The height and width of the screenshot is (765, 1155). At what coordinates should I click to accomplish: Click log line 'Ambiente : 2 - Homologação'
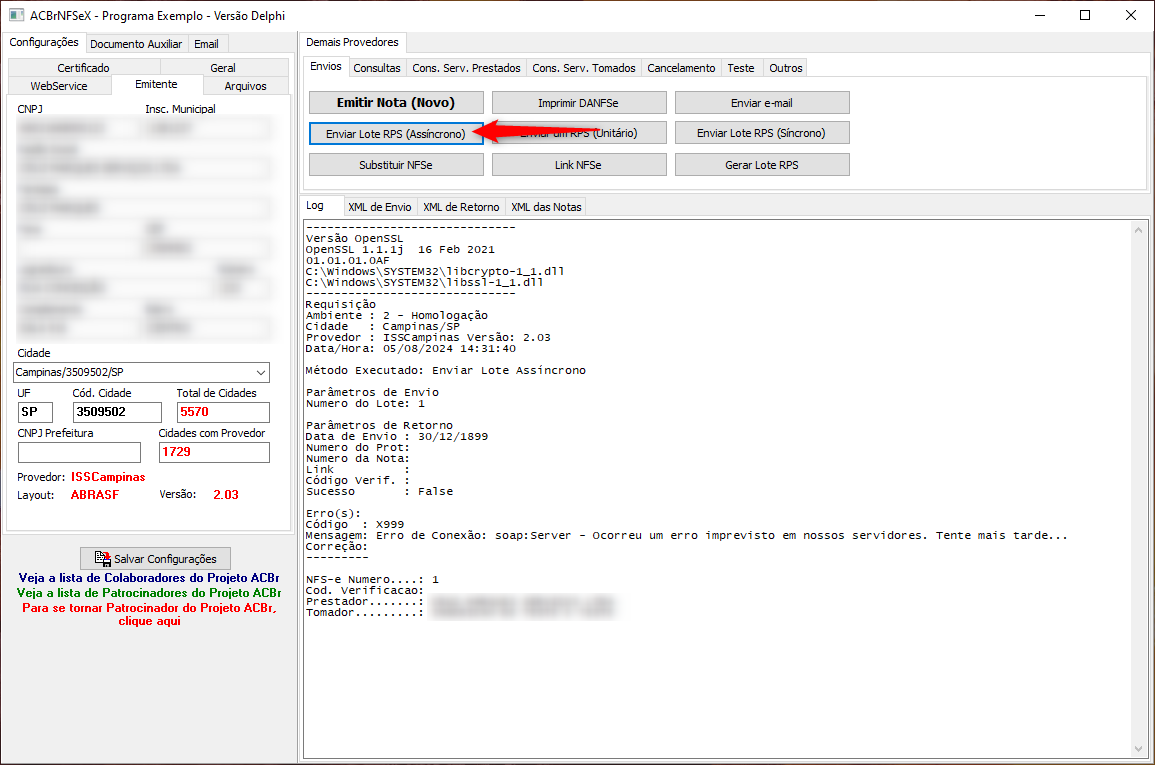[396, 315]
